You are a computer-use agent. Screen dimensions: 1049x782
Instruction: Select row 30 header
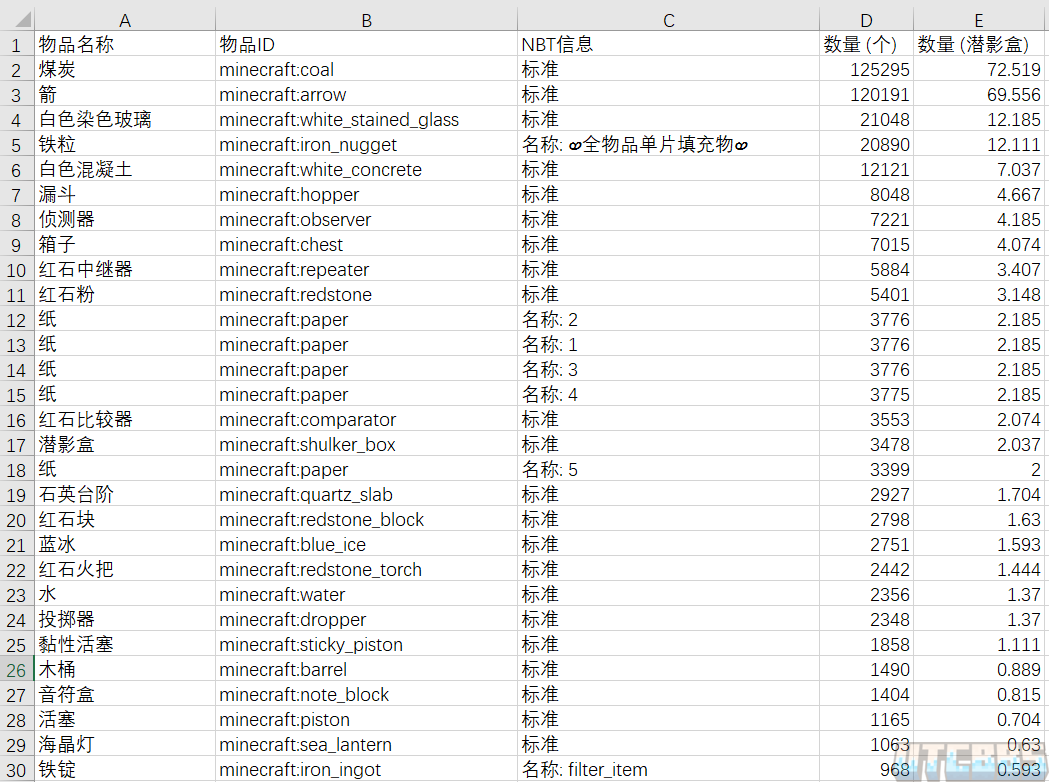pyautogui.click(x=17, y=769)
